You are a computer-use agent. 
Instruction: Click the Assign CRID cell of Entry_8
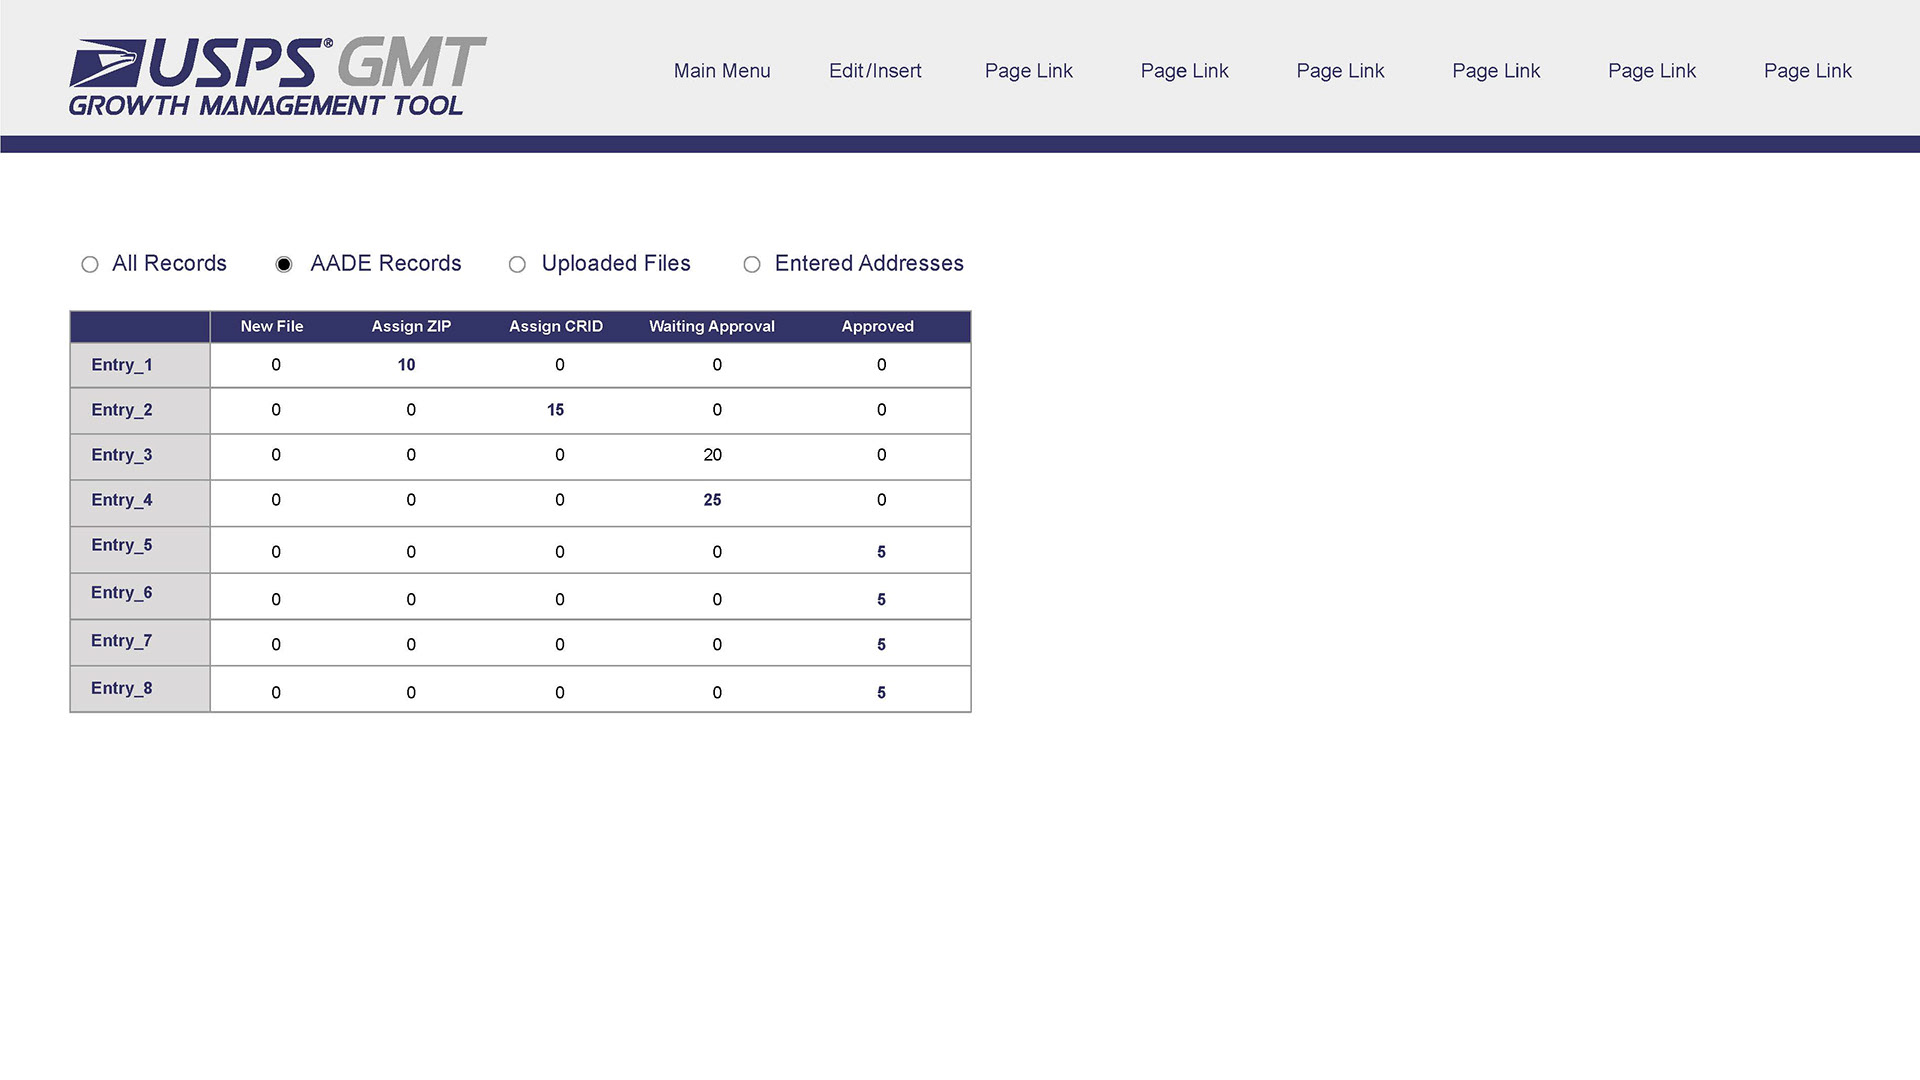point(560,693)
